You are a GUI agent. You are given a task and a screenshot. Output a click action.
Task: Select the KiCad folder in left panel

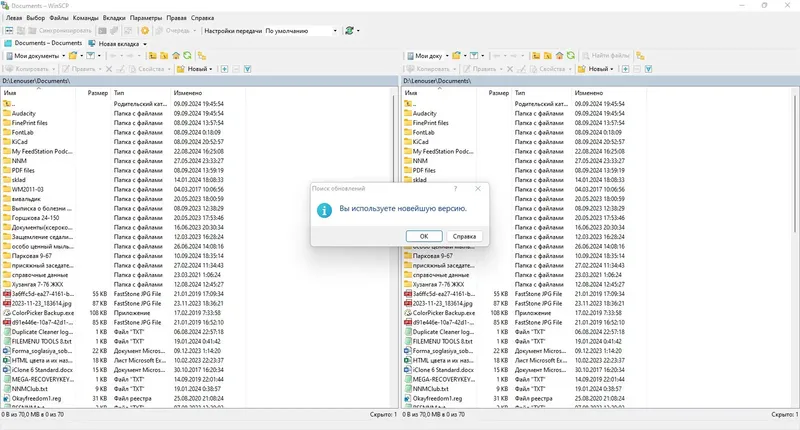point(19,142)
